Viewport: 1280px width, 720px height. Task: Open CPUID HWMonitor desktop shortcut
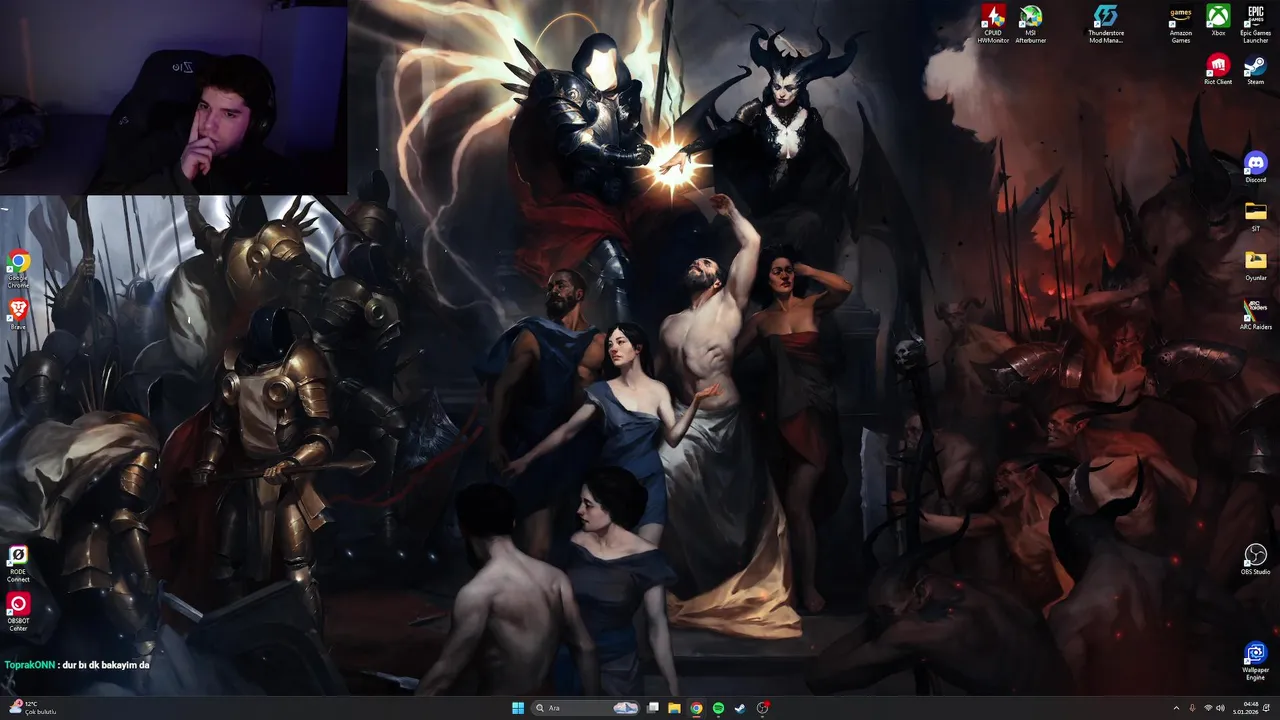[x=993, y=24]
